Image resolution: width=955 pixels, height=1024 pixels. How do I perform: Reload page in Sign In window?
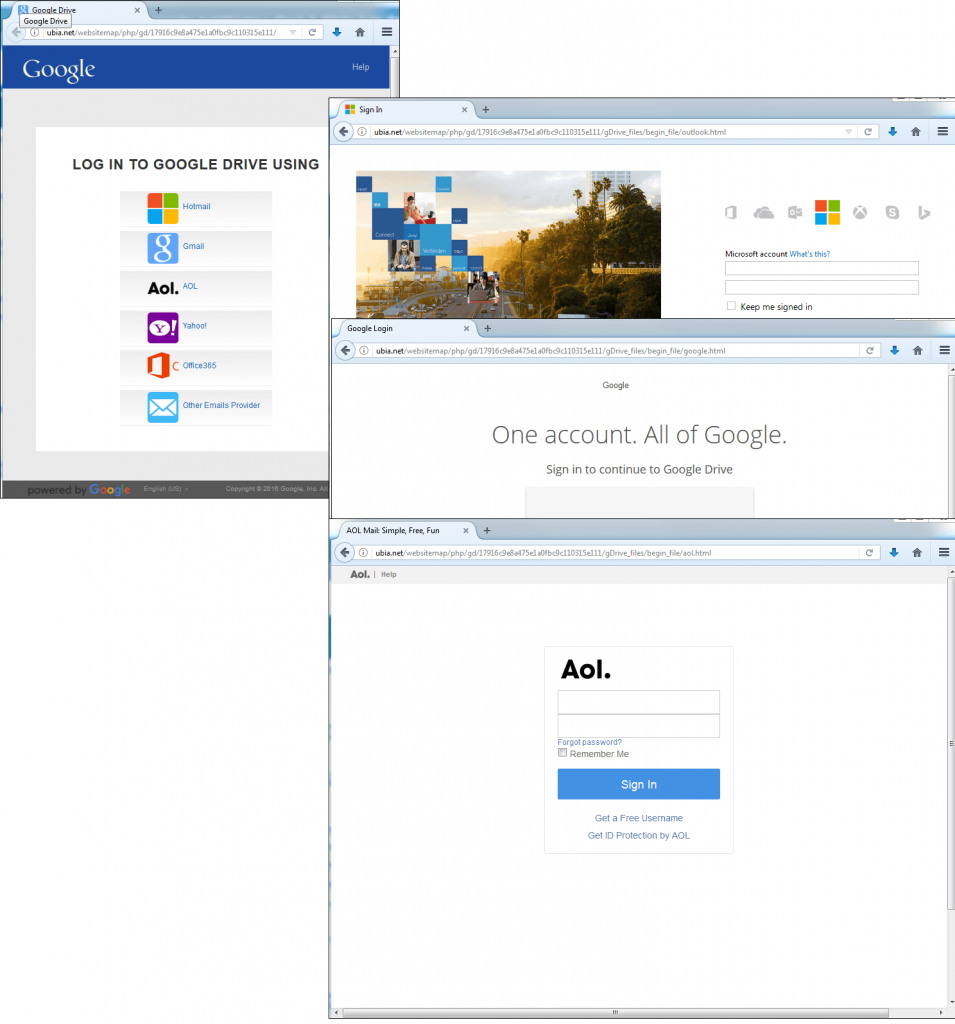[868, 132]
